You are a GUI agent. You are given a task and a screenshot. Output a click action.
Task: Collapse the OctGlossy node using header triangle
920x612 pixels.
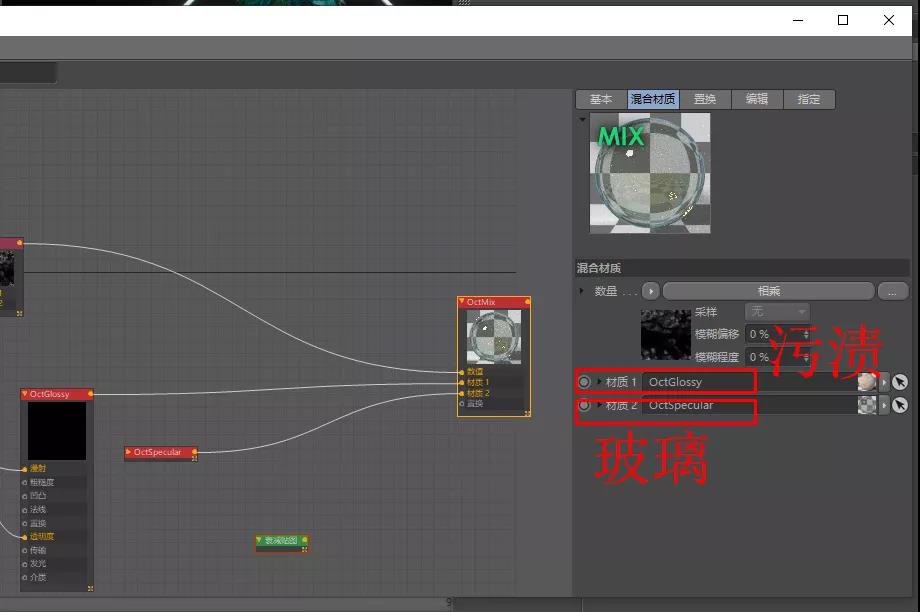[25, 394]
